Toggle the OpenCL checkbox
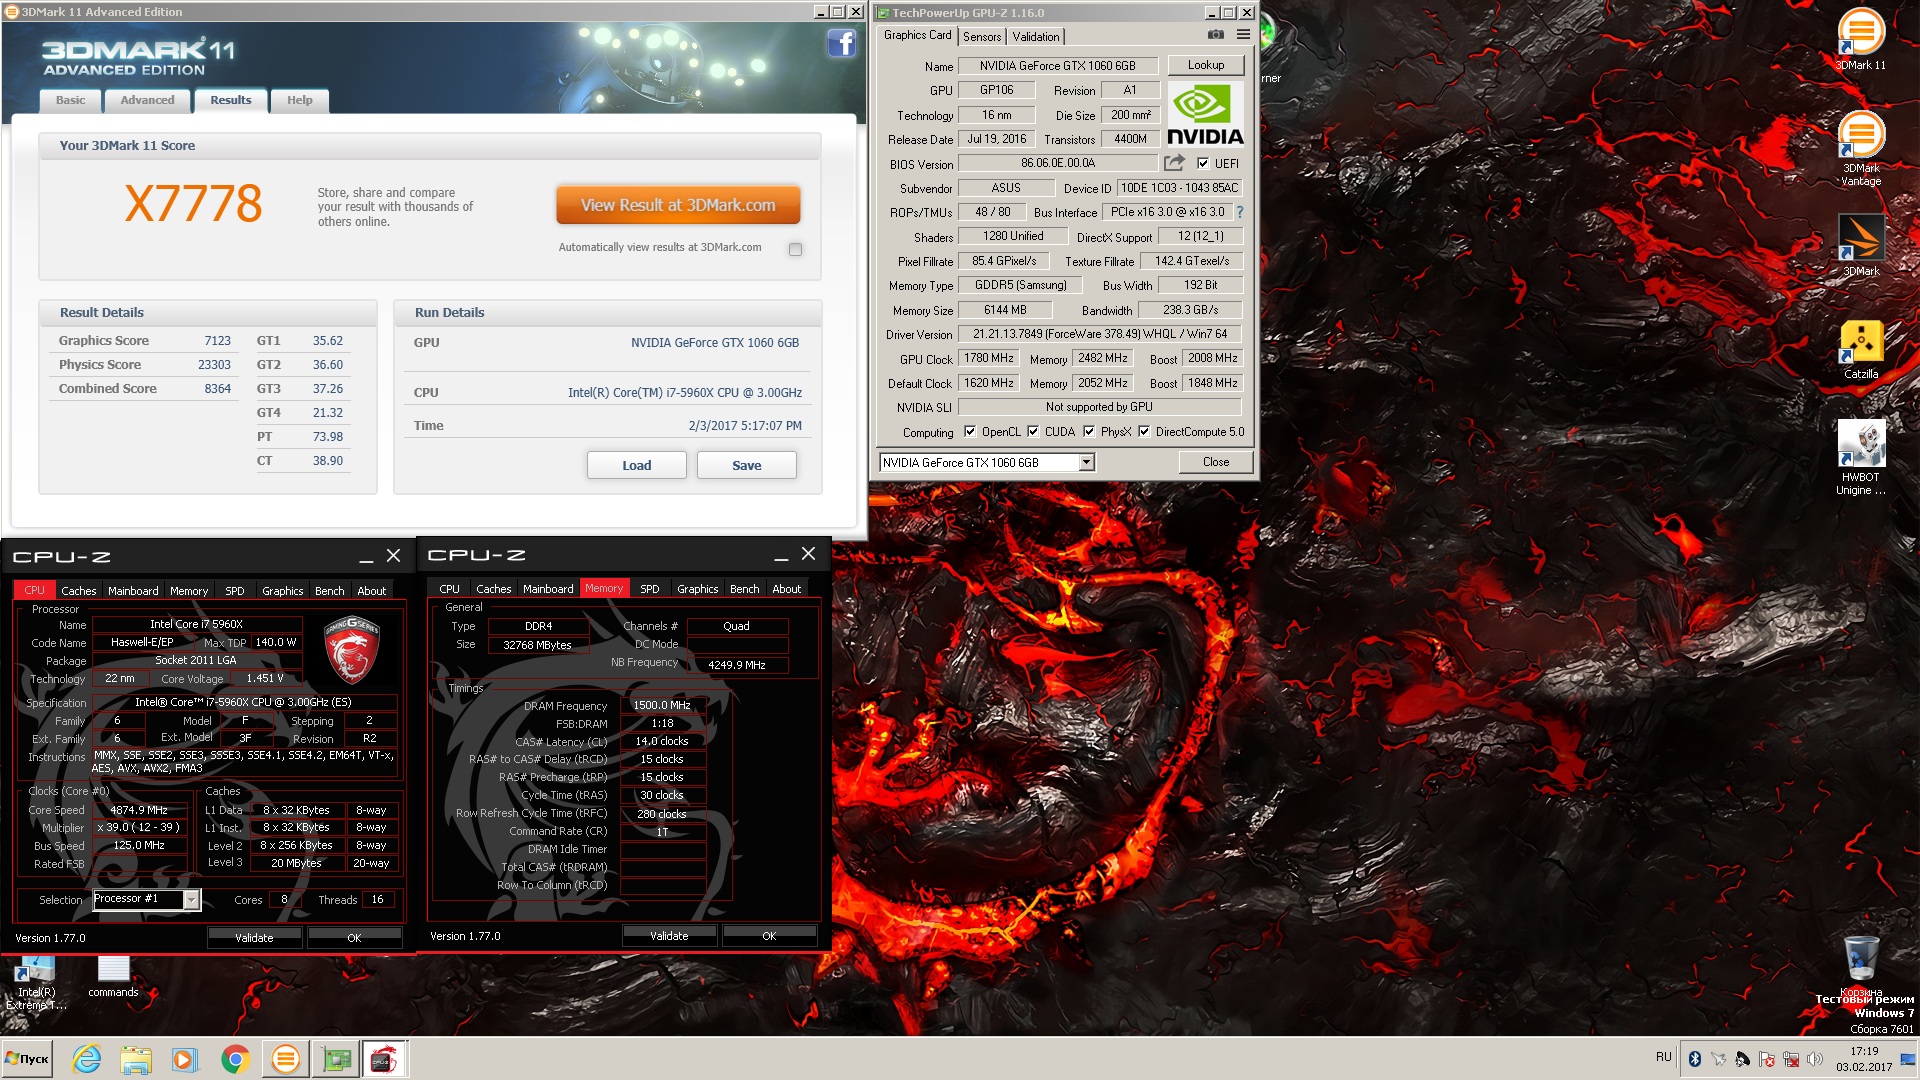The width and height of the screenshot is (1920, 1080). pyautogui.click(x=970, y=432)
